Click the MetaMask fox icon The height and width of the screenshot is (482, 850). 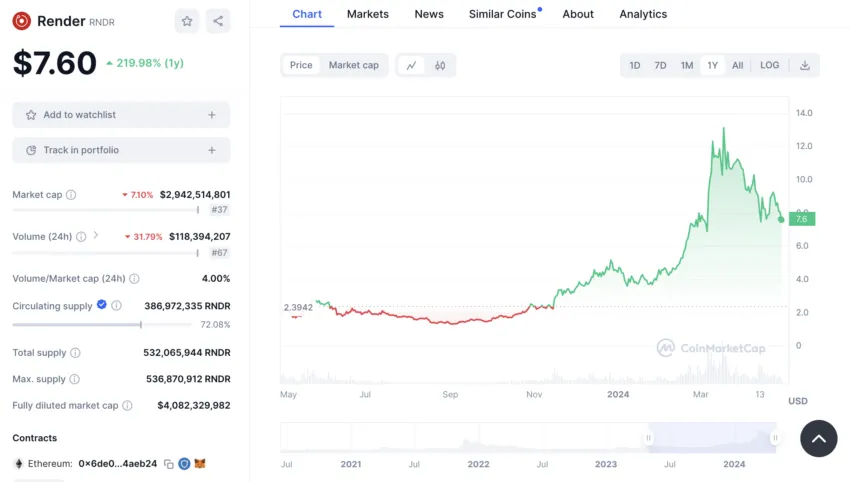pyautogui.click(x=199, y=464)
